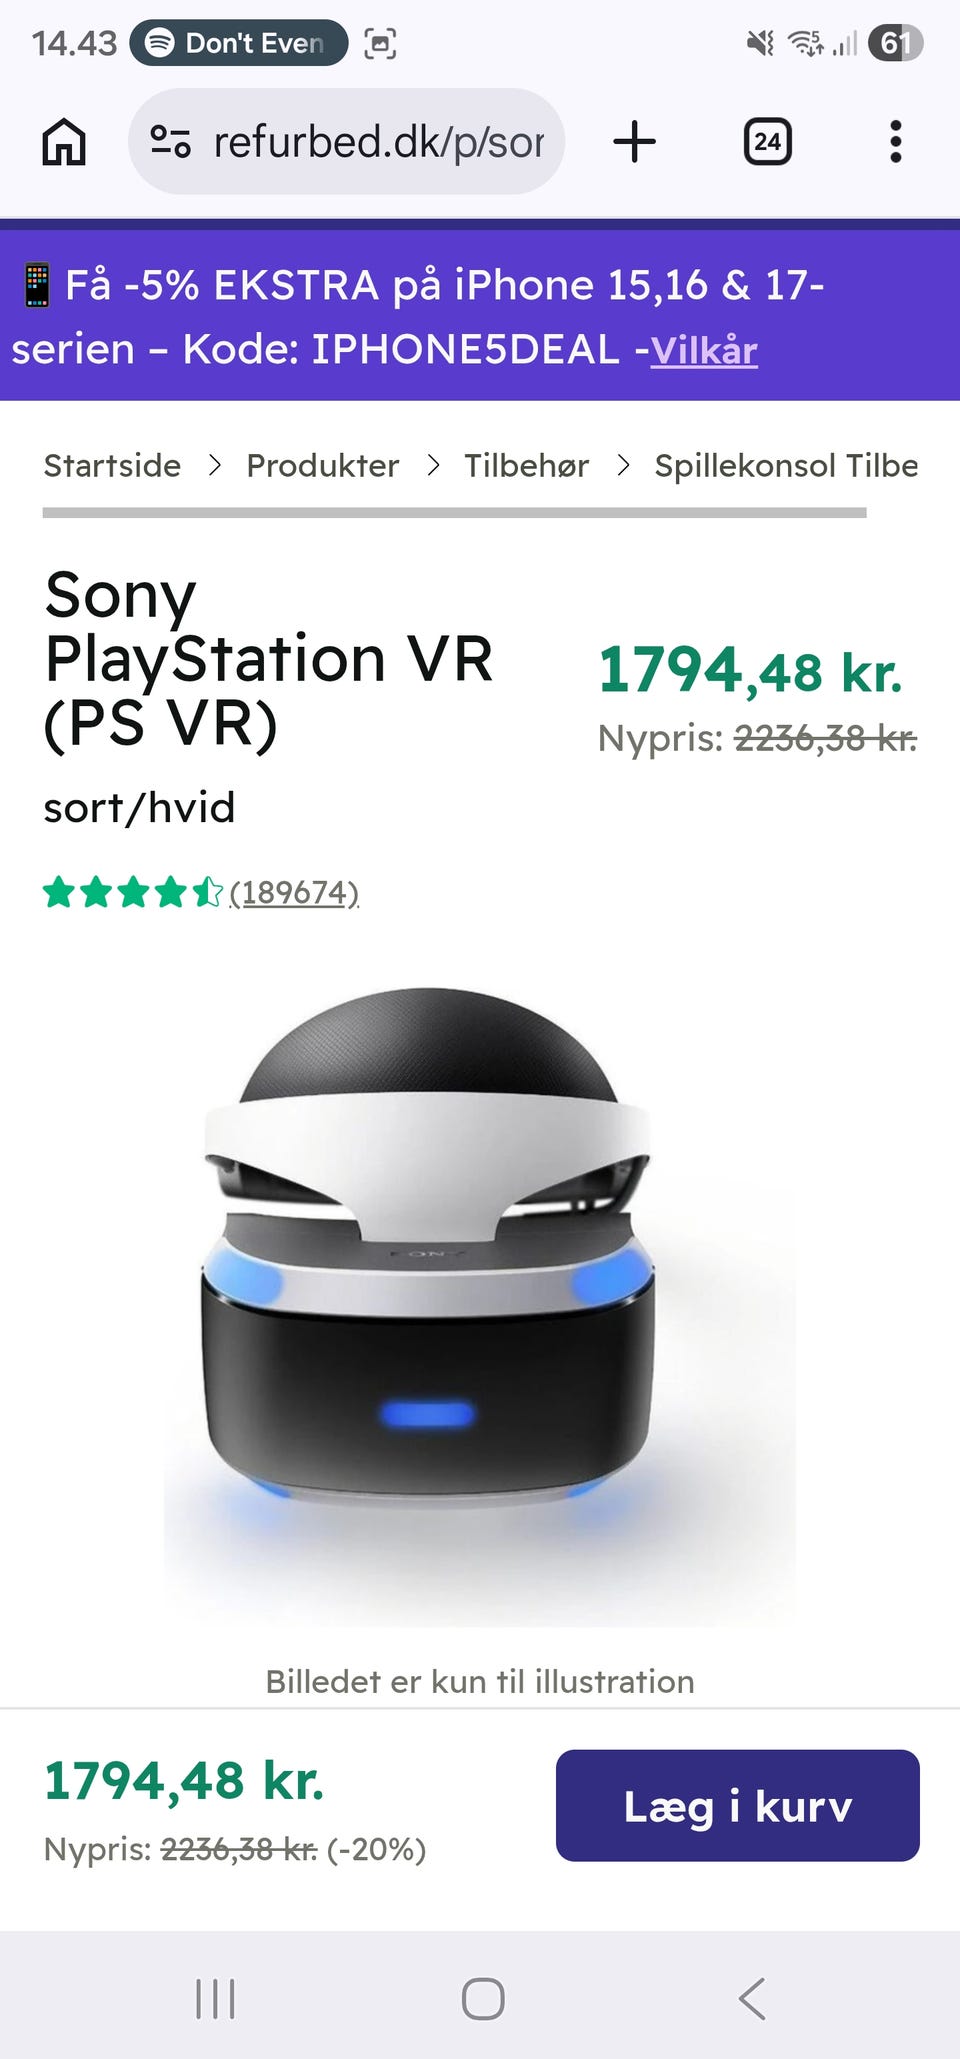Click the Læg i kurv button

737,1805
